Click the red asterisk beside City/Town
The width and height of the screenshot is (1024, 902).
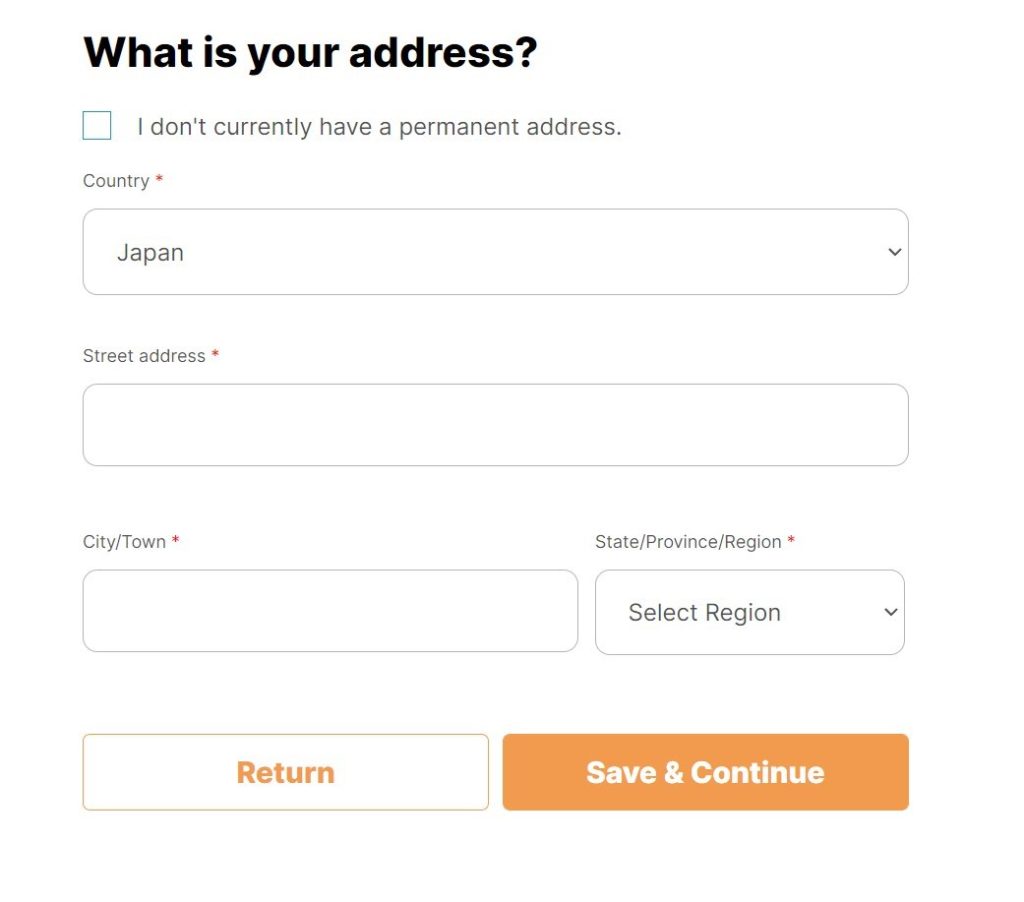pos(176,541)
